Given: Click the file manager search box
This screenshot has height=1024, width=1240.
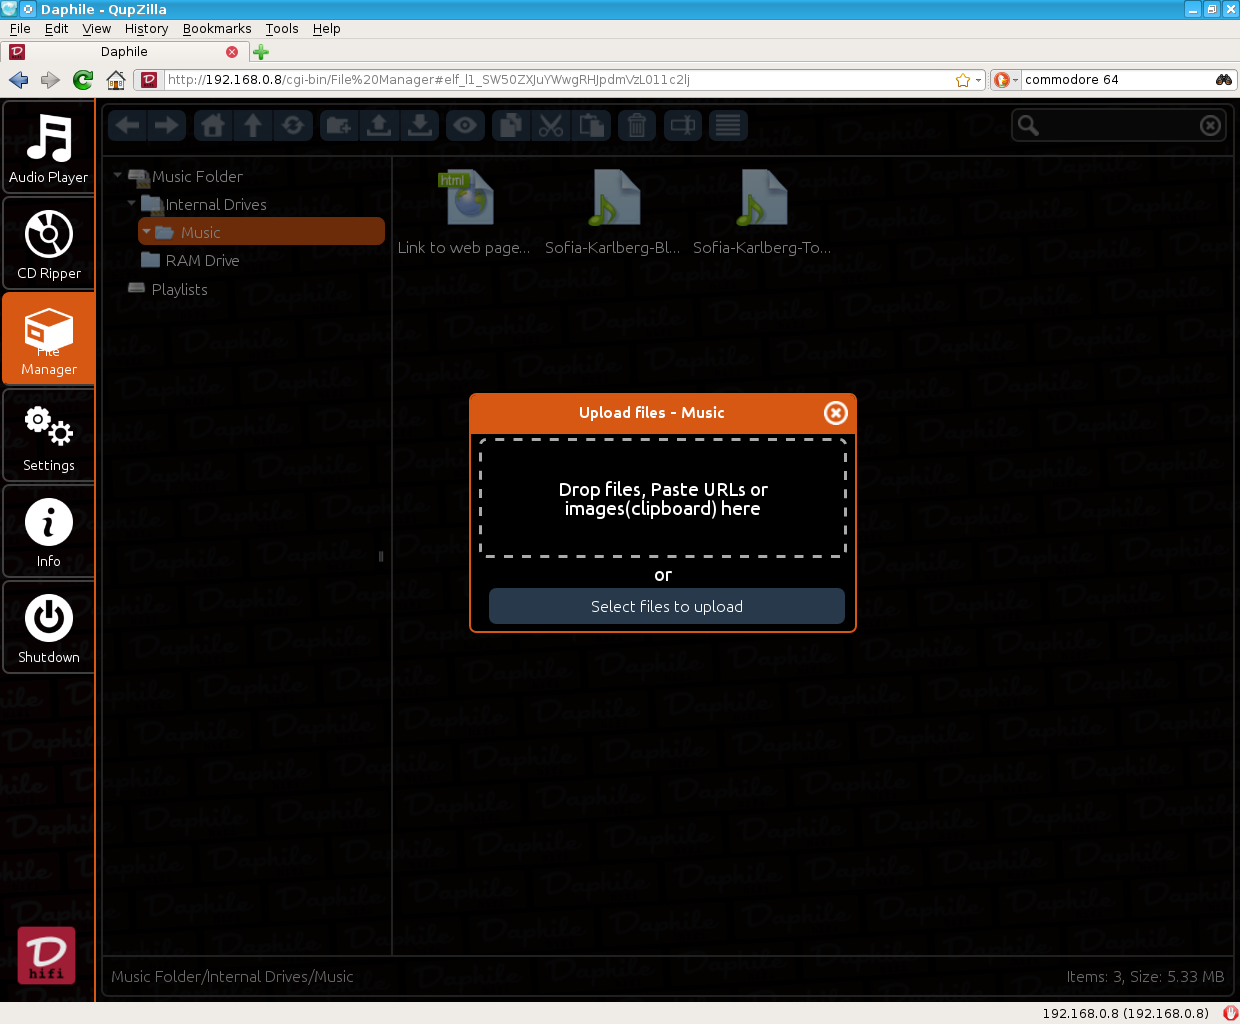Looking at the screenshot, I should [x=1118, y=125].
